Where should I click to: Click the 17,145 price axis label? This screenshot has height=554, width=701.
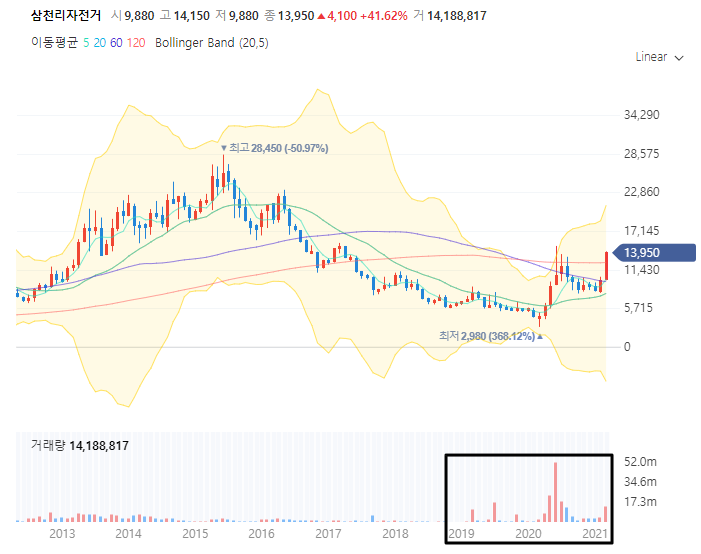642,231
